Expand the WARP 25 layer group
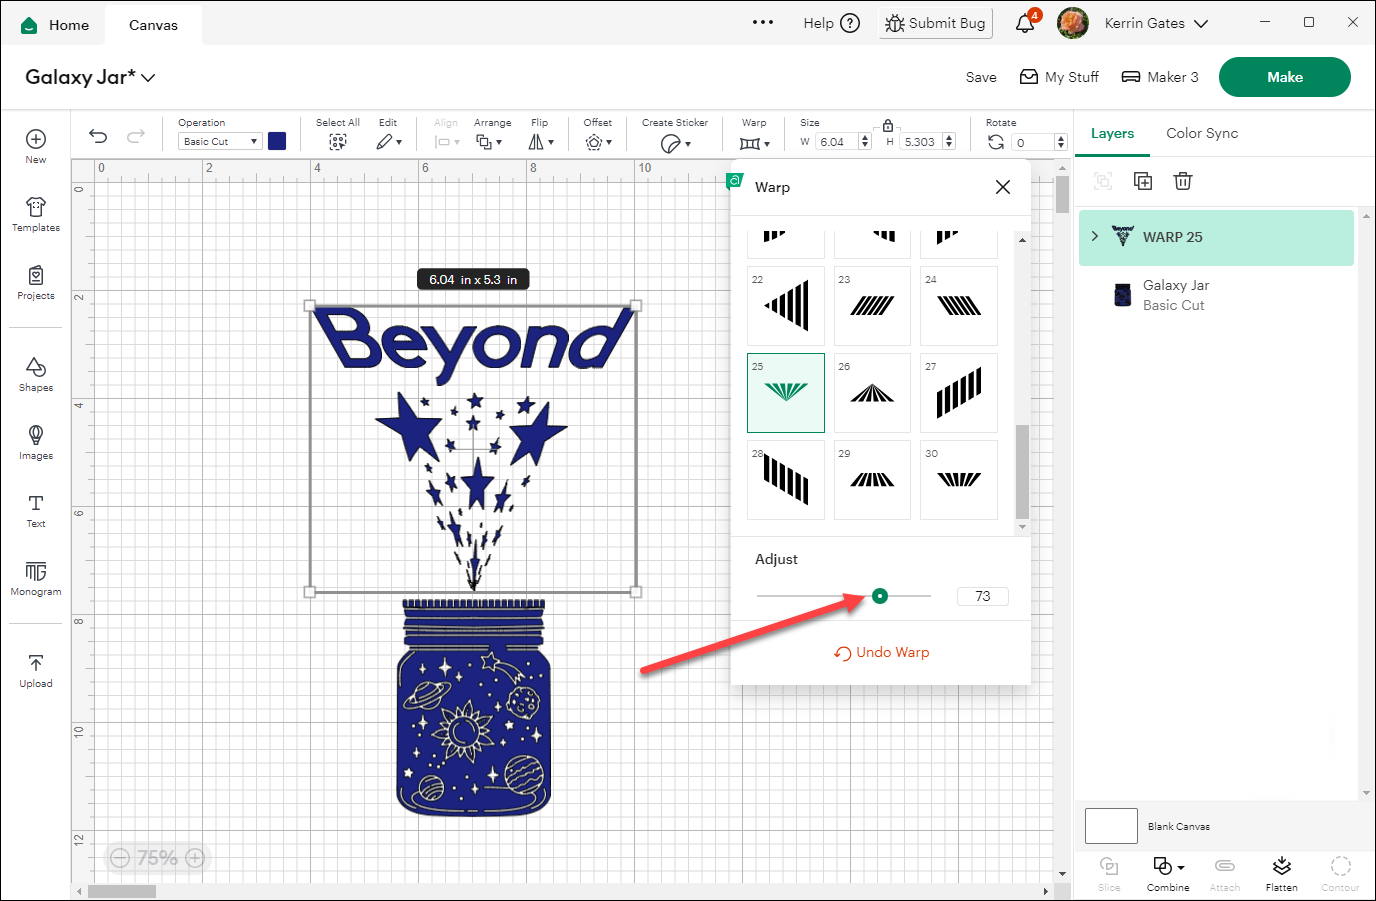This screenshot has width=1376, height=901. [1095, 237]
